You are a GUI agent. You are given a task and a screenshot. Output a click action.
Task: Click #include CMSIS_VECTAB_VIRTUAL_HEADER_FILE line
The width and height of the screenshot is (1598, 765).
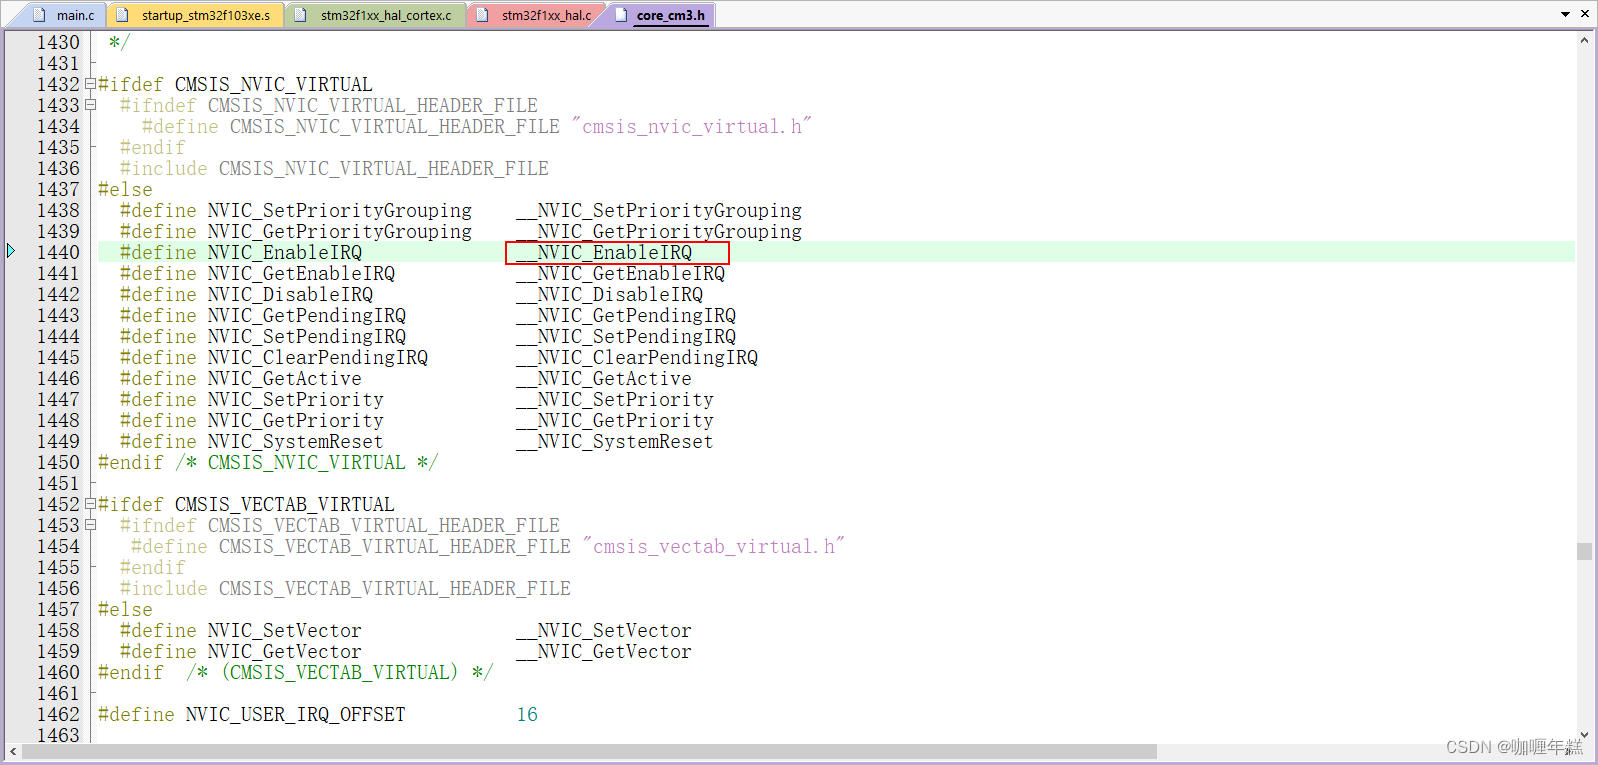click(345, 588)
